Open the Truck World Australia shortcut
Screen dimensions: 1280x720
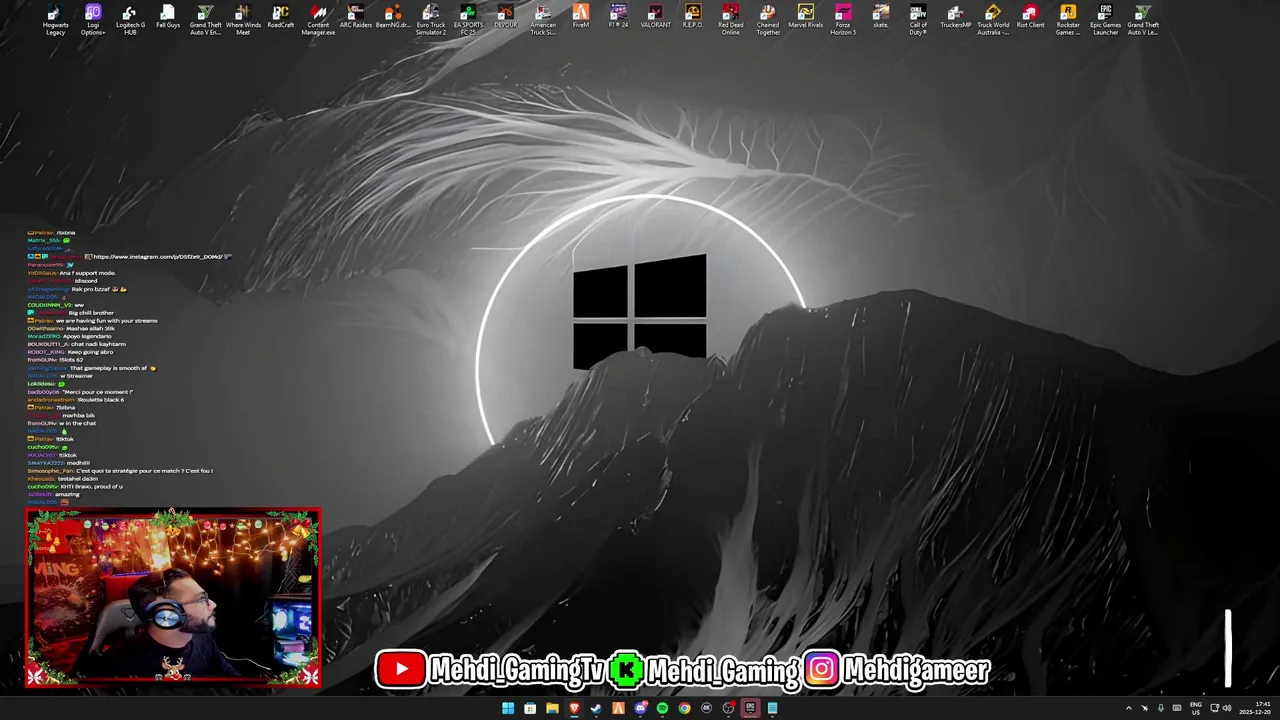[993, 20]
